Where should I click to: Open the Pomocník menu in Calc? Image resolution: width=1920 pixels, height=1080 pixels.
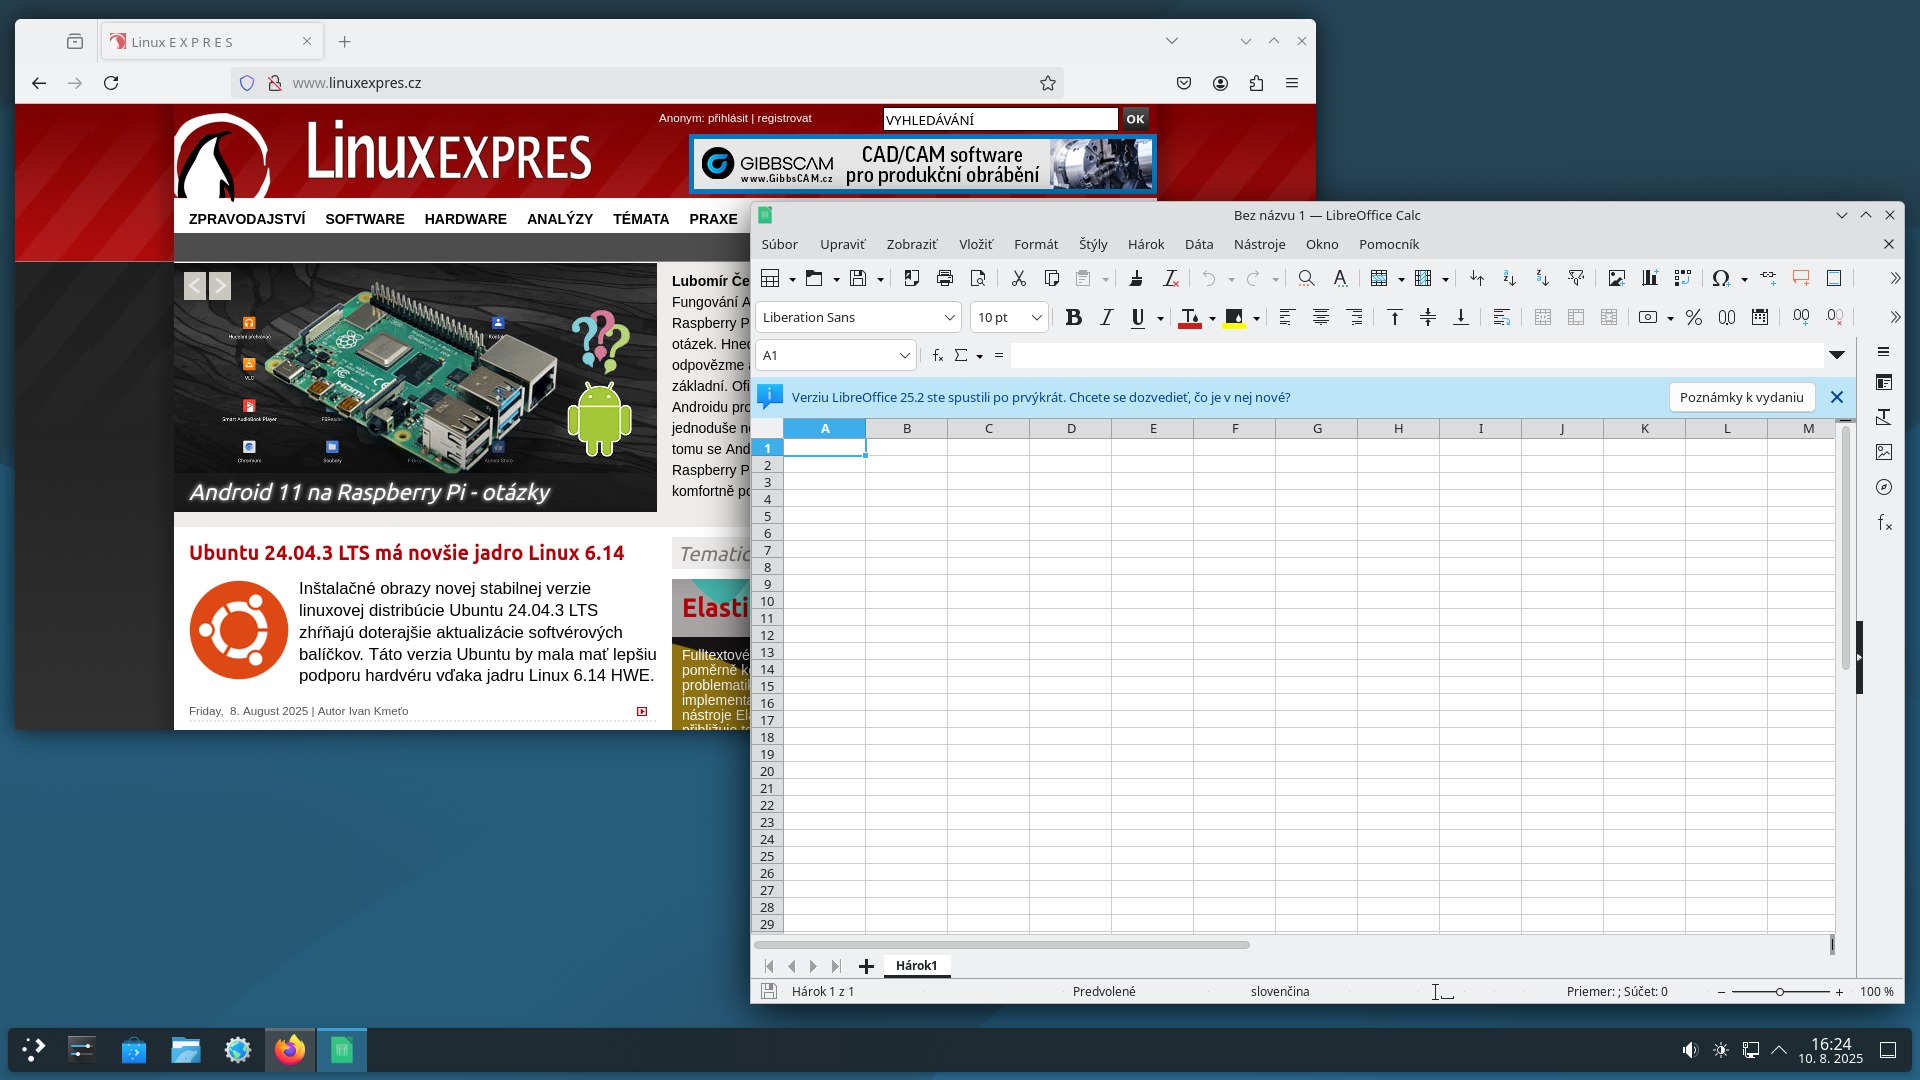[1388, 244]
